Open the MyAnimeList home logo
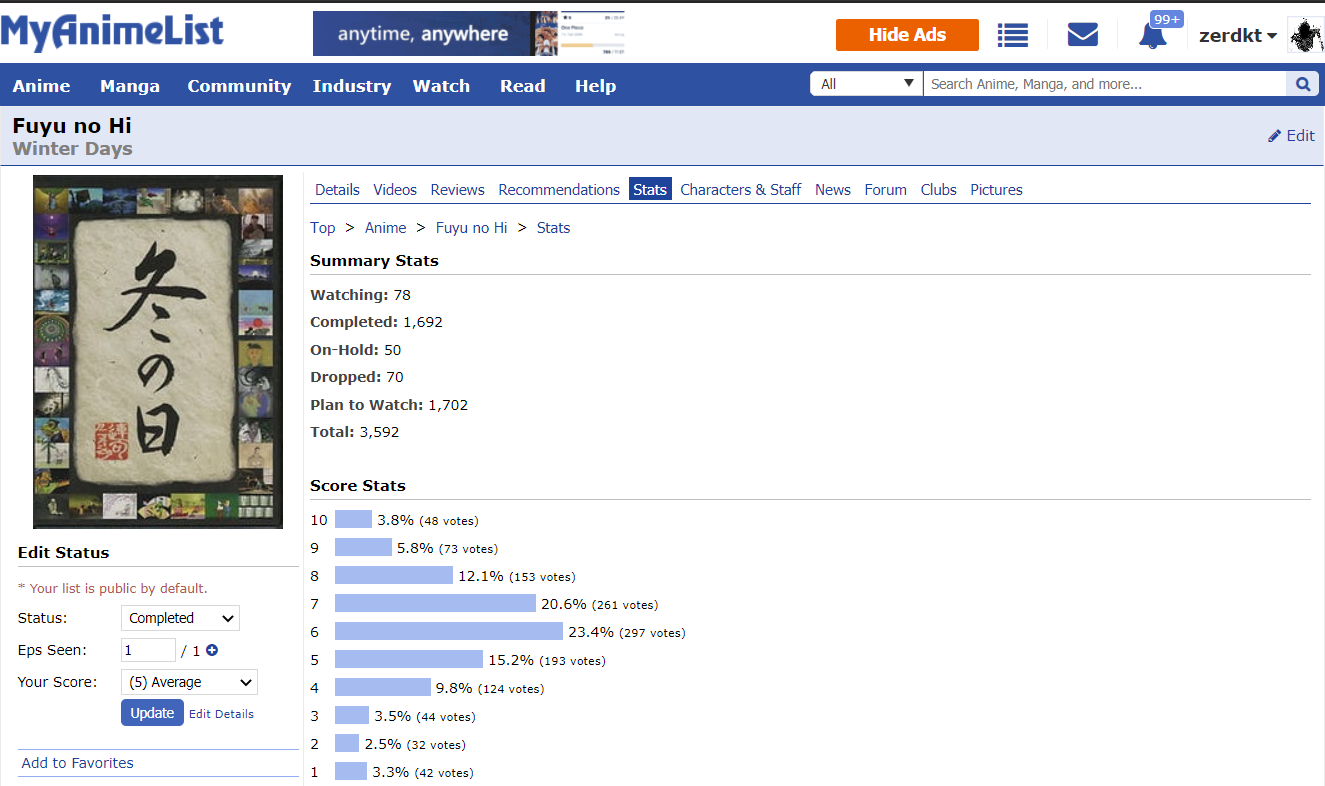Image resolution: width=1325 pixels, height=786 pixels. (112, 33)
